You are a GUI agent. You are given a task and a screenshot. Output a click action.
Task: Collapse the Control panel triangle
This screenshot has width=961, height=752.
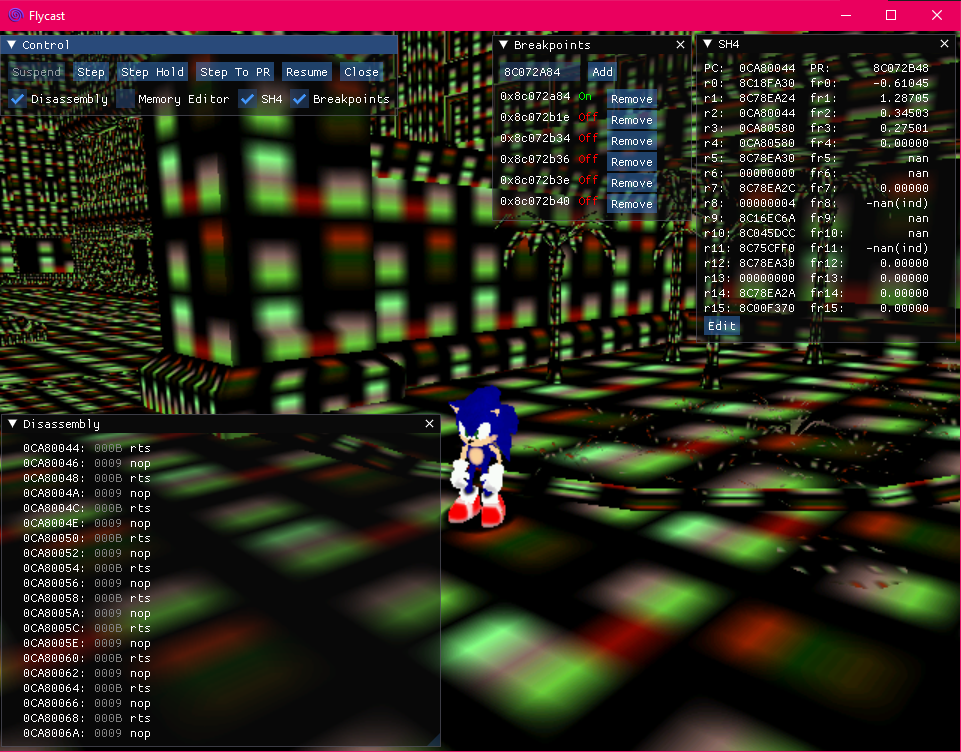(12, 45)
